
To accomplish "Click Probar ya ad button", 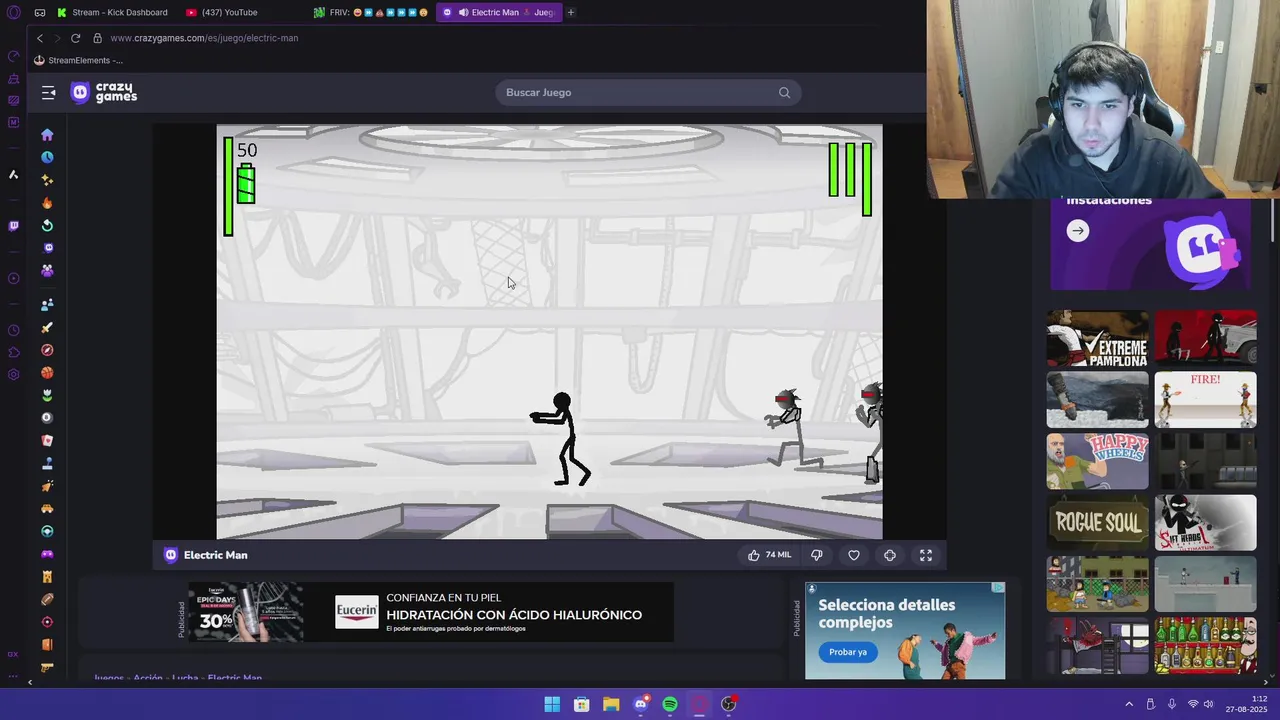I will (848, 652).
